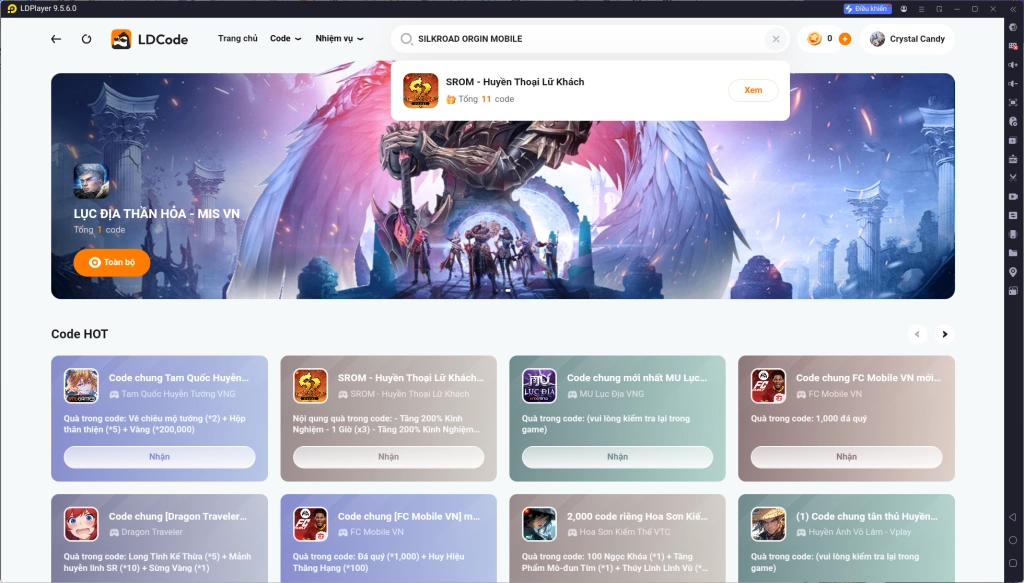
Task: Open Code chung [FC Mobile VN] card title
Action: (x=409, y=516)
